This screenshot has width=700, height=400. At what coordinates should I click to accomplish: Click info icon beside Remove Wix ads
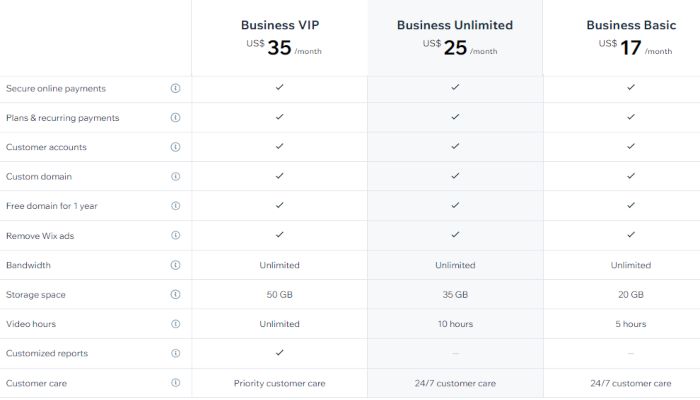[176, 236]
